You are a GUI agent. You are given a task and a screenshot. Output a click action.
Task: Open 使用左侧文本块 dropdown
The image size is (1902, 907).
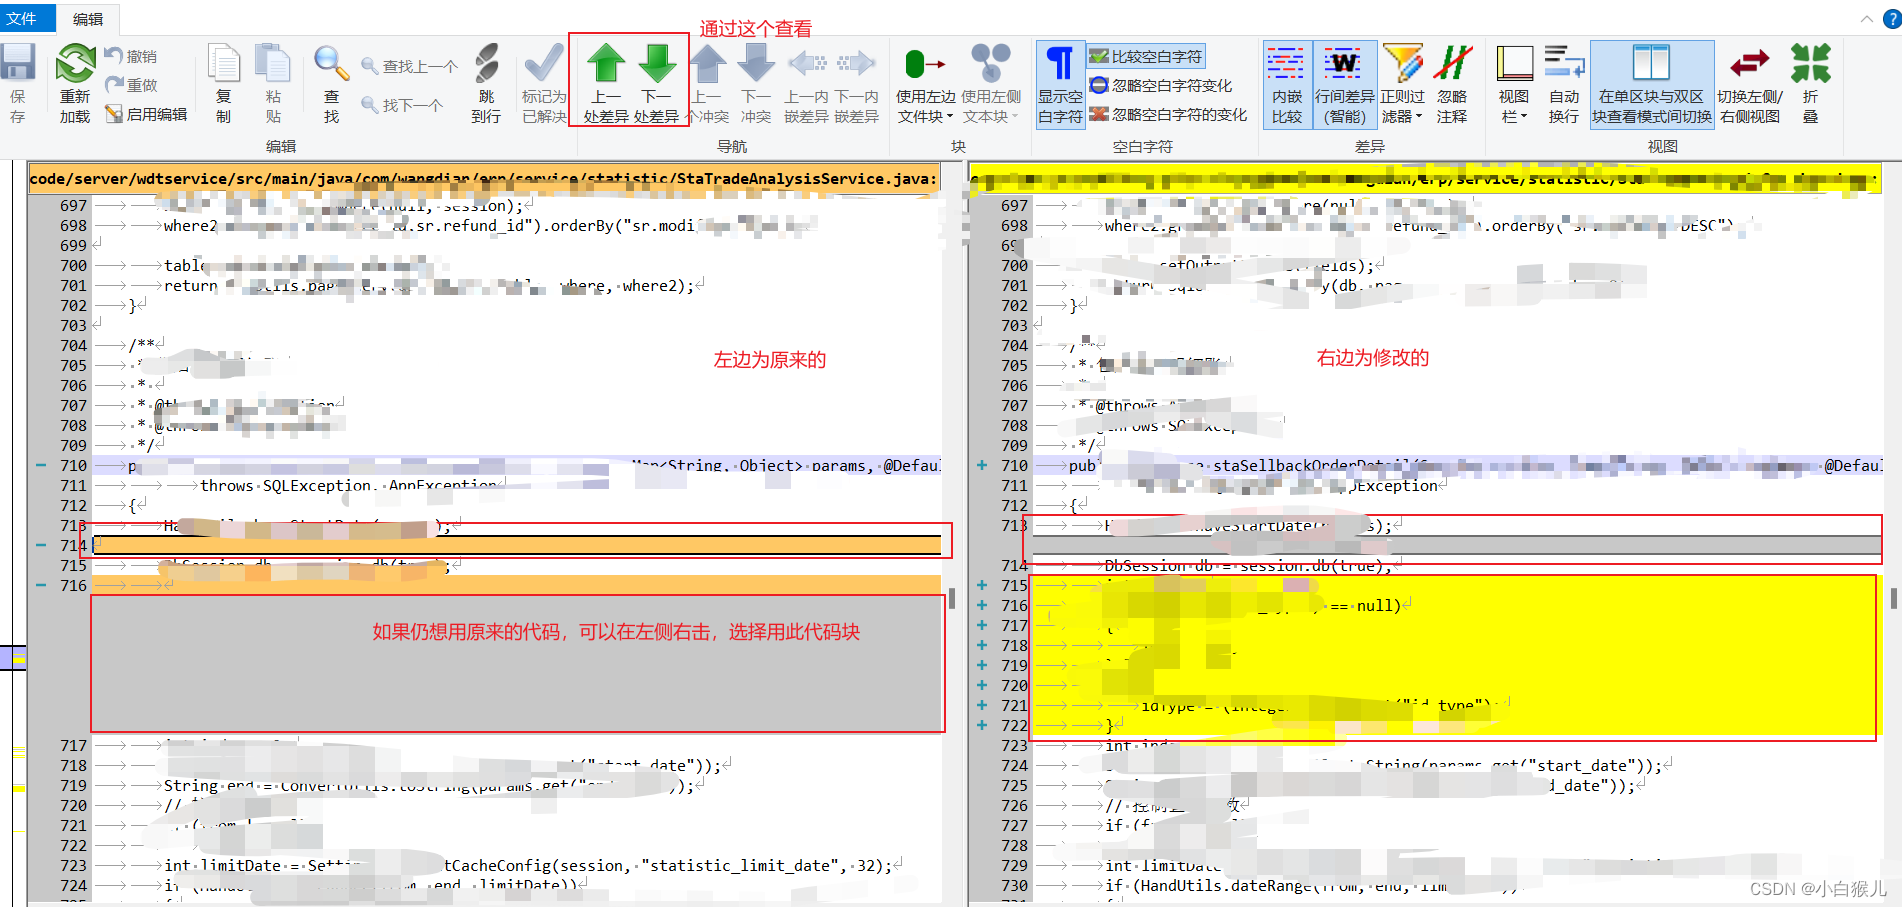pos(991,83)
